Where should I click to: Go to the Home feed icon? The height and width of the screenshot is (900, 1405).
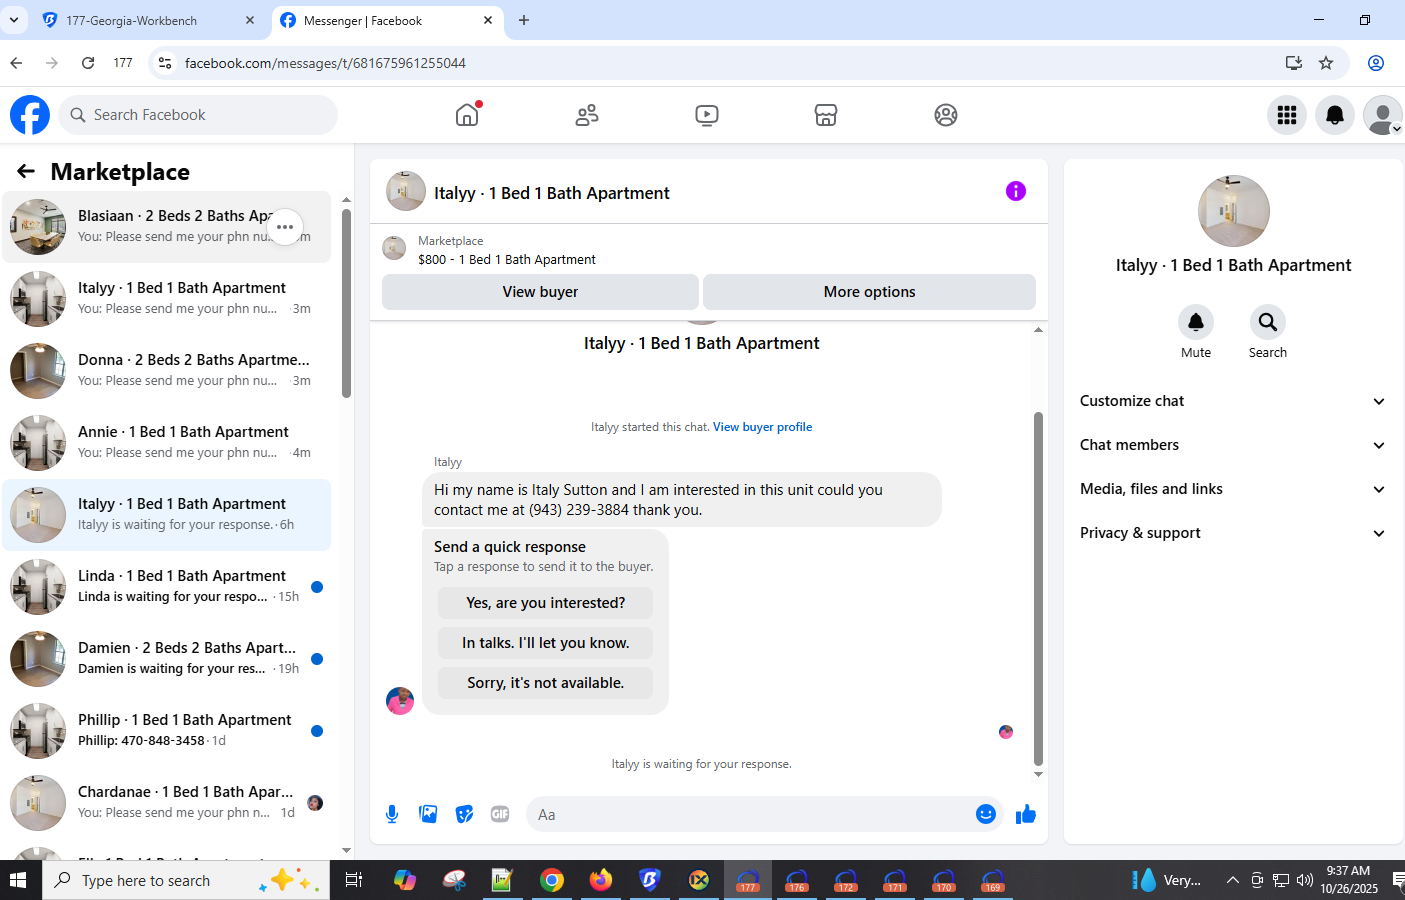467,115
